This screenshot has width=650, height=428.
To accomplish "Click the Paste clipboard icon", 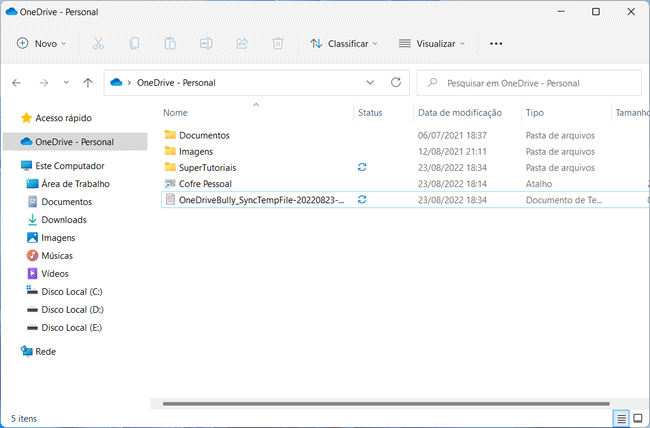I will click(x=170, y=44).
